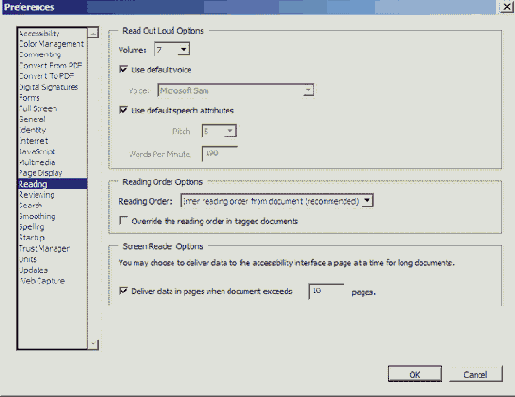Enable Use default voice checkbox

tap(123, 69)
